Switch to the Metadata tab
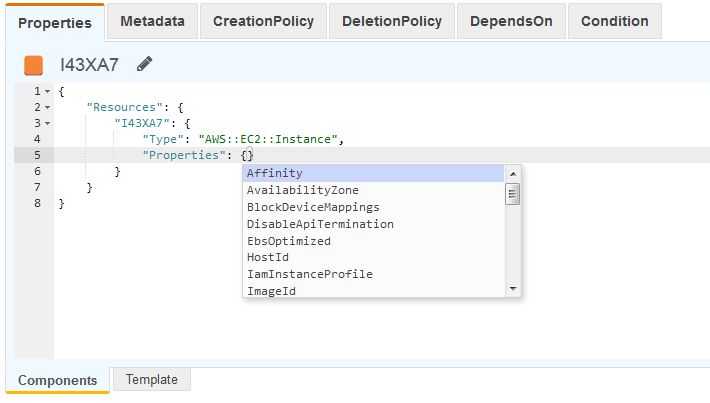 coord(152,21)
